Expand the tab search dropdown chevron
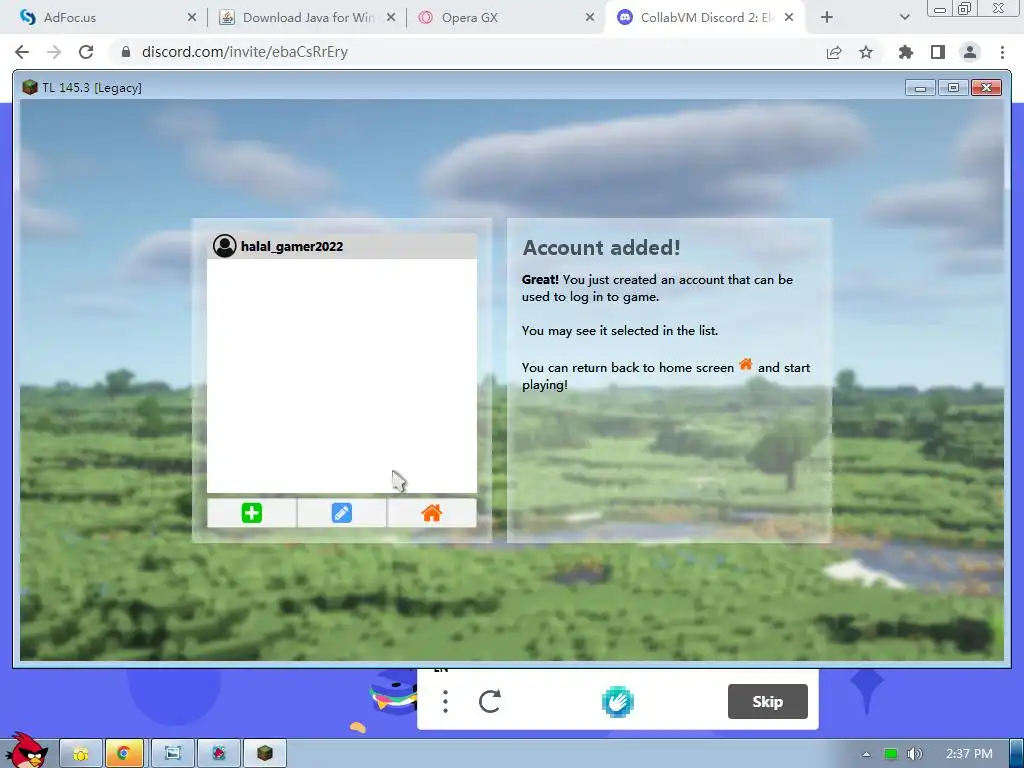Image resolution: width=1024 pixels, height=768 pixels. point(904,18)
